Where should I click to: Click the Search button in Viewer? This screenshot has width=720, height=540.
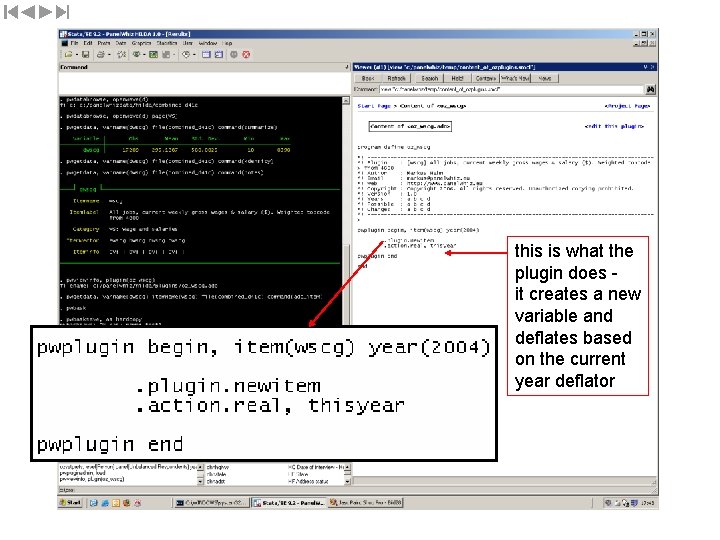point(430,79)
